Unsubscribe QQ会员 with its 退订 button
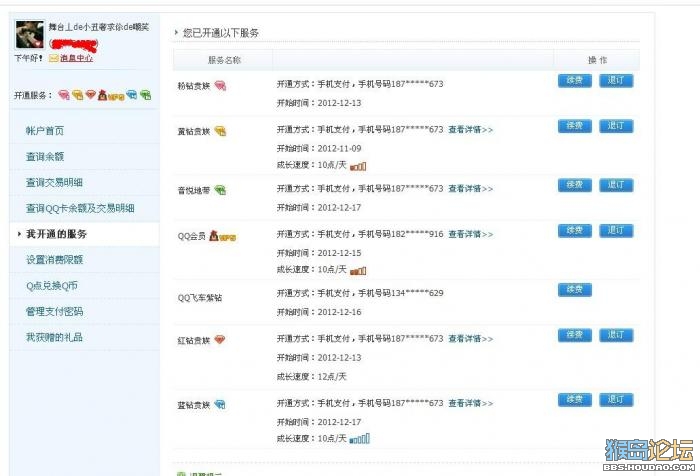Image resolution: width=700 pixels, height=476 pixels. point(616,231)
